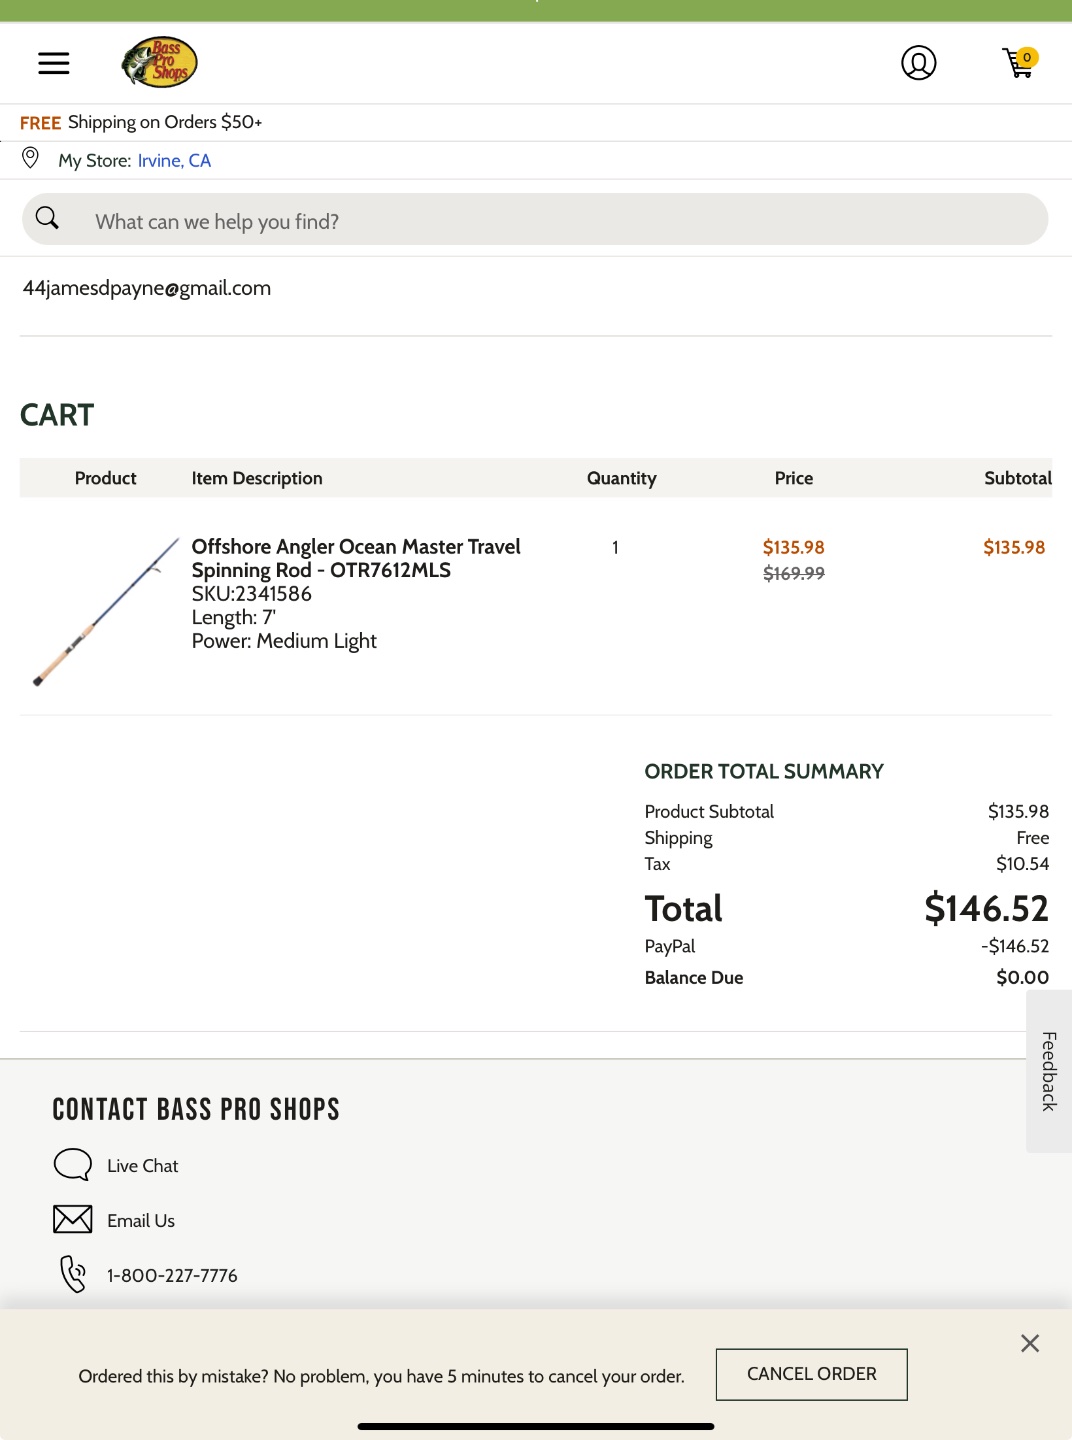Click the Email Us envelope icon

(x=72, y=1219)
